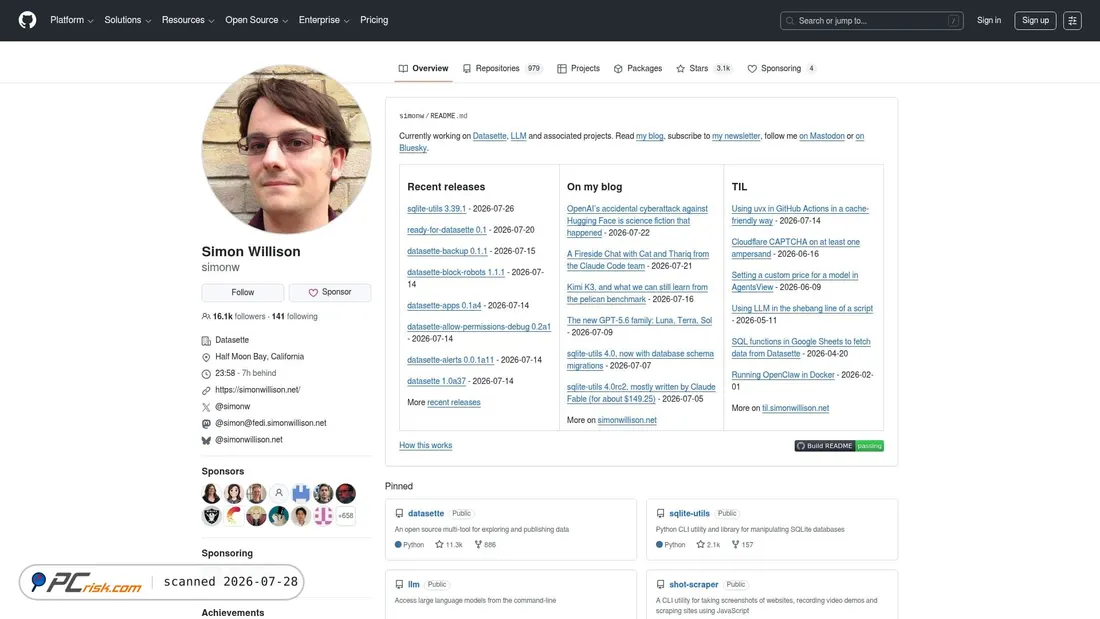Open datasette-backup 0.1.1 release
The width and height of the screenshot is (1100, 619).
(x=447, y=251)
